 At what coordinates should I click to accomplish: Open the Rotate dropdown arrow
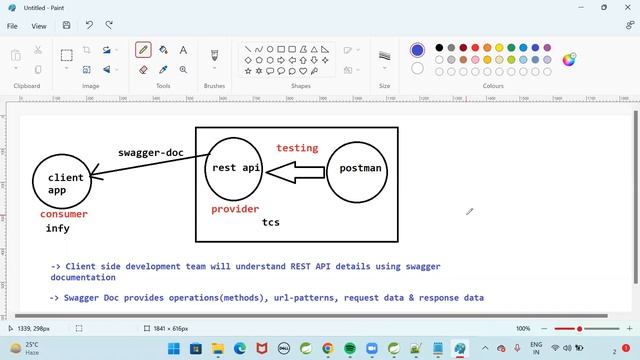117,50
